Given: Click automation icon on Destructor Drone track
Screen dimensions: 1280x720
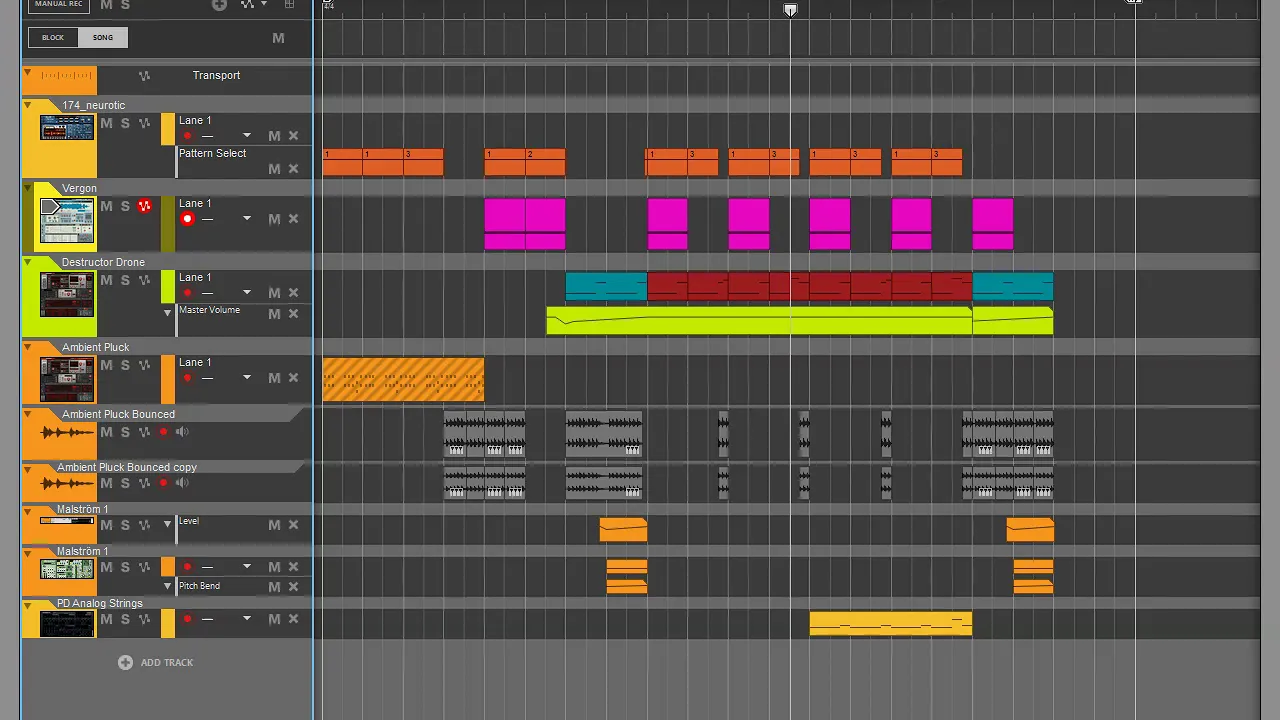Looking at the screenshot, I should tap(144, 280).
